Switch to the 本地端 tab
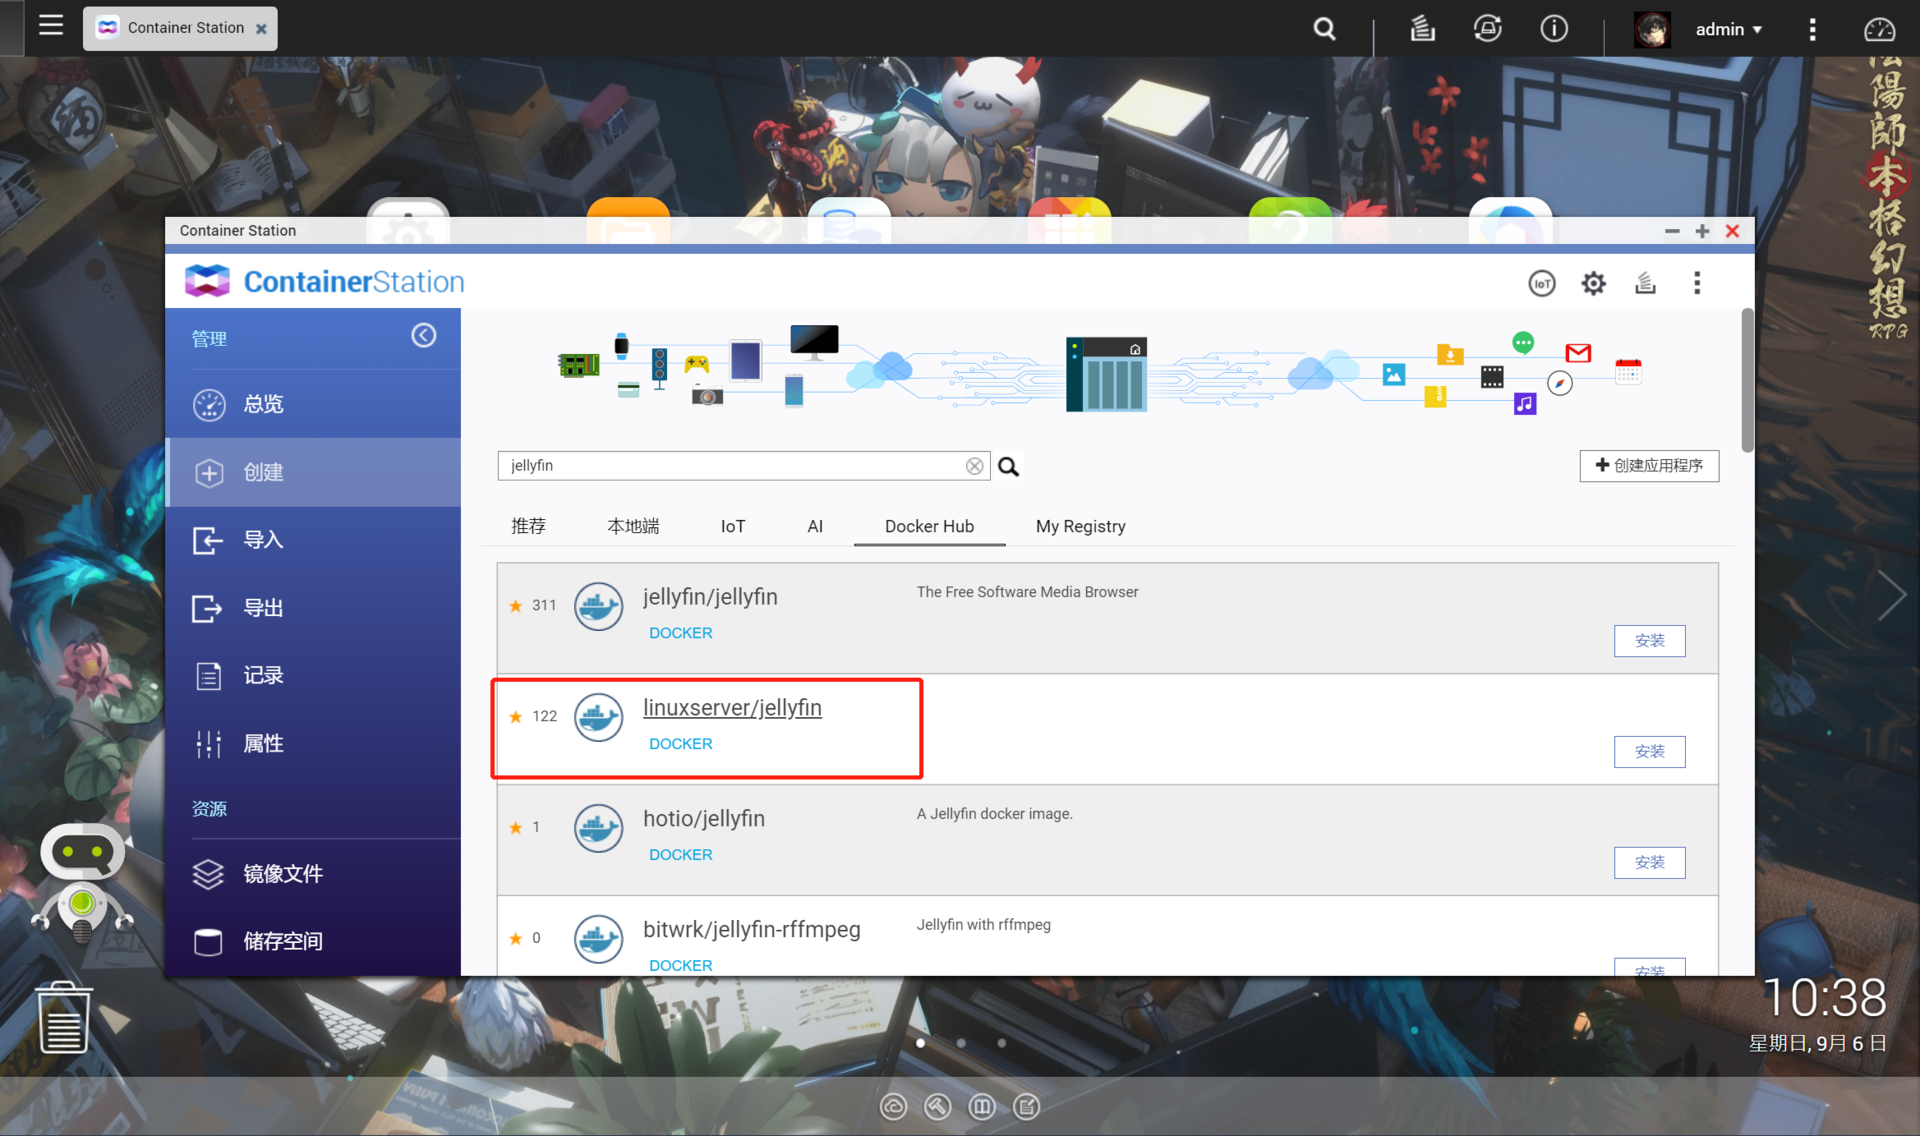 [x=633, y=526]
